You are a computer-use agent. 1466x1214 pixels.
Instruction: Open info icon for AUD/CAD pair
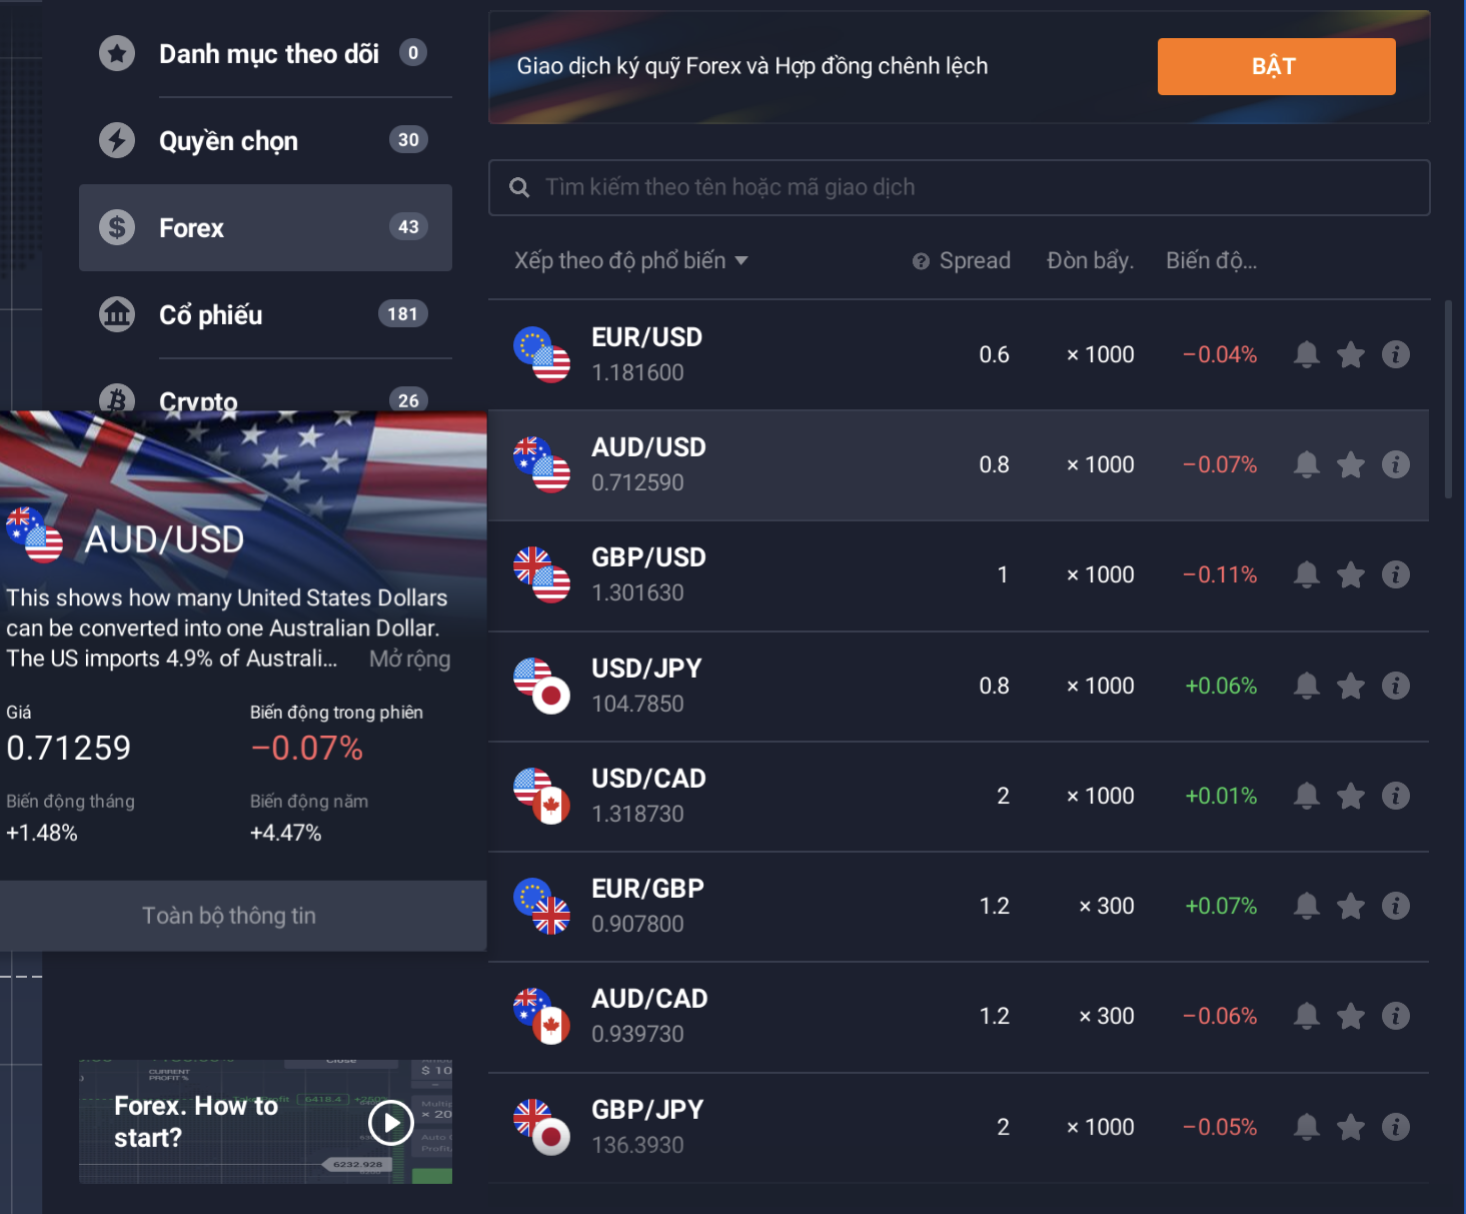[x=1395, y=1015]
